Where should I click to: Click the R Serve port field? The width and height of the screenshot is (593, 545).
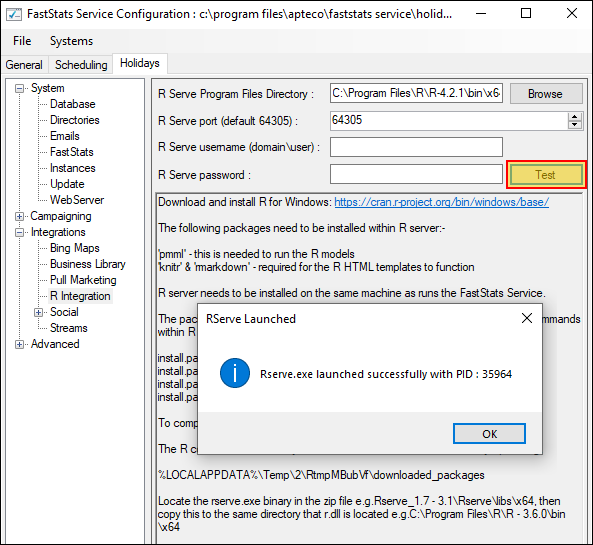[x=449, y=121]
